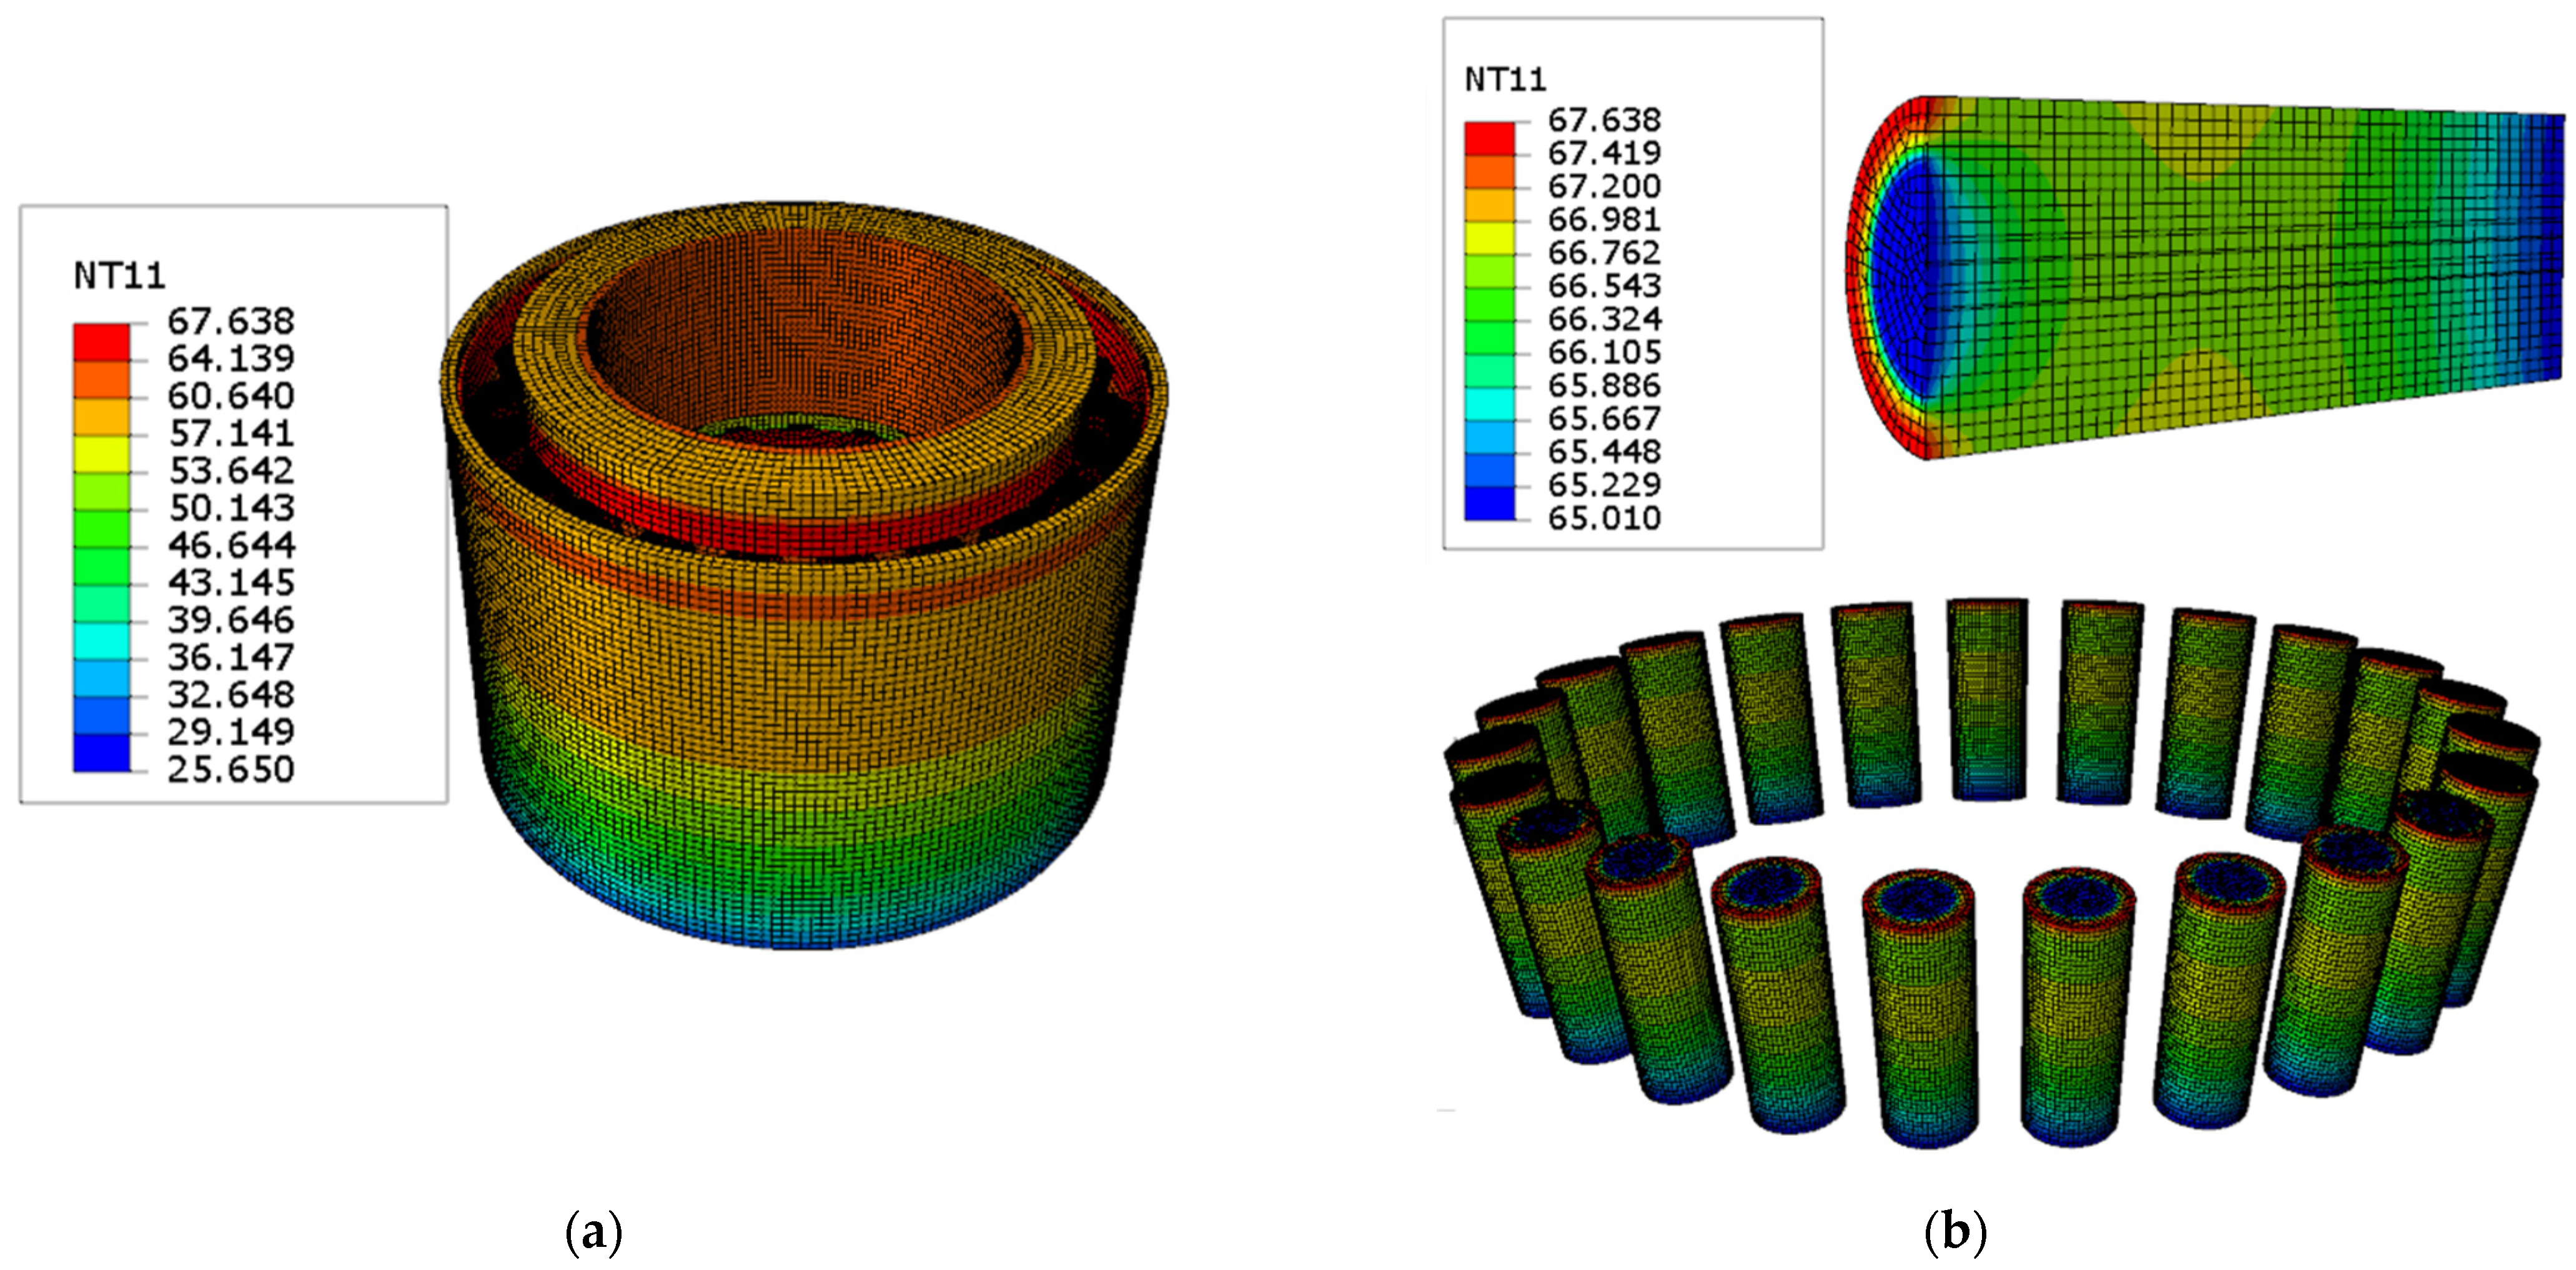Click the yellow swatch in left legend
The image size is (2576, 1270).
[x=101, y=454]
